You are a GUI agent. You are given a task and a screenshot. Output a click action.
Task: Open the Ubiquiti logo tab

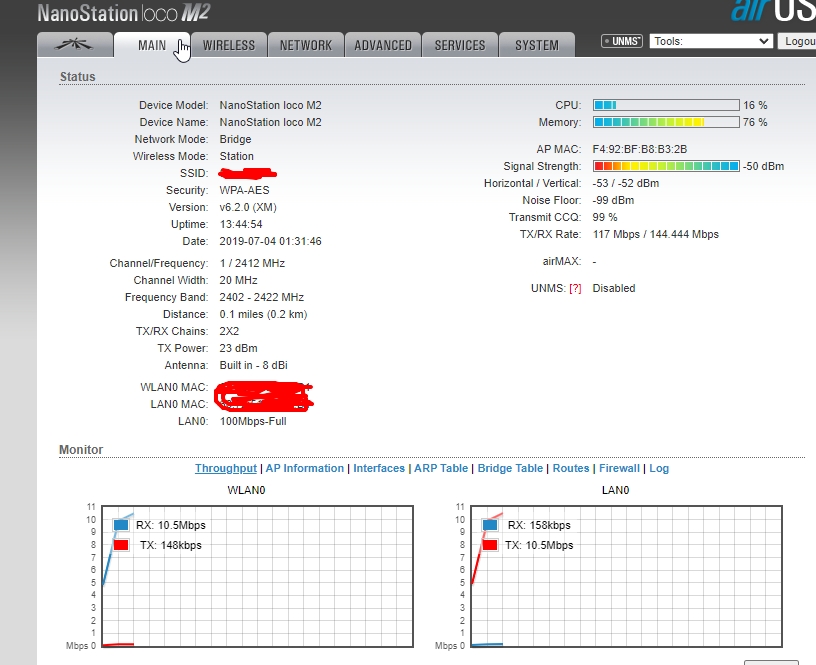pyautogui.click(x=75, y=45)
